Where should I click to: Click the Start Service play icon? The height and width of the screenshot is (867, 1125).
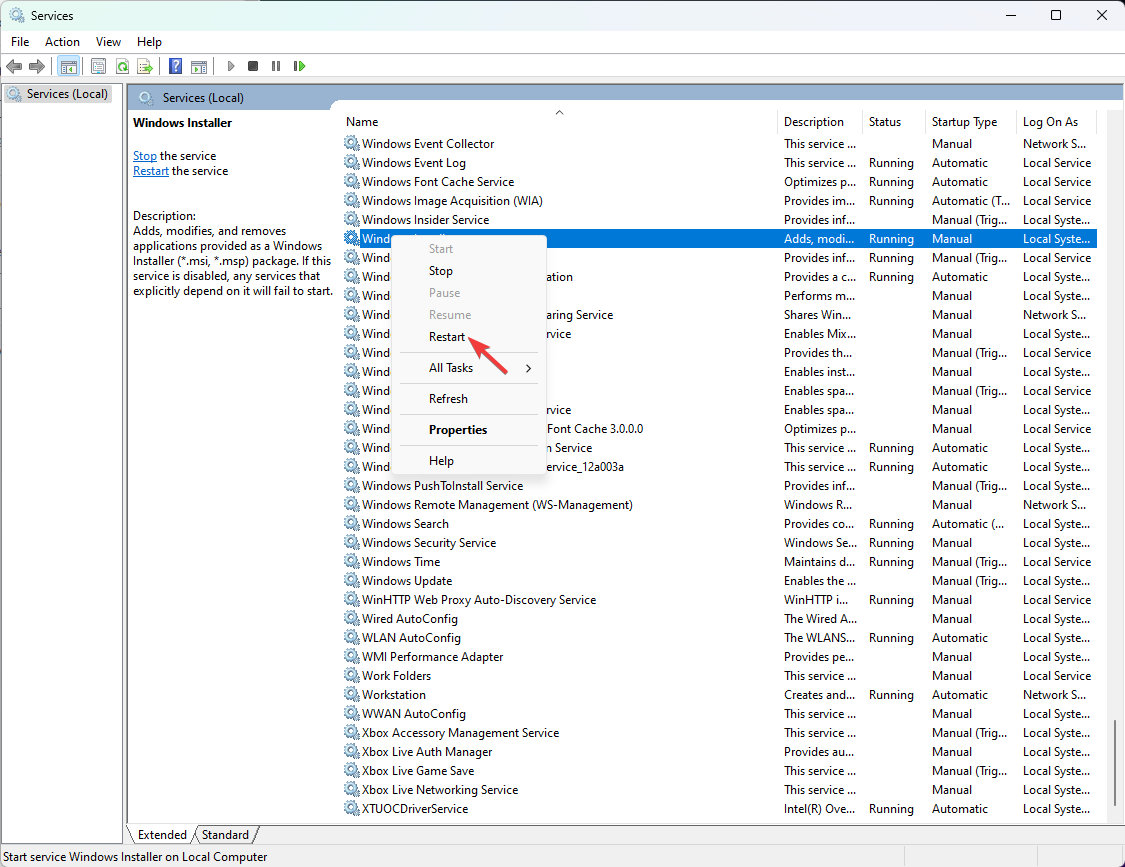(x=230, y=66)
